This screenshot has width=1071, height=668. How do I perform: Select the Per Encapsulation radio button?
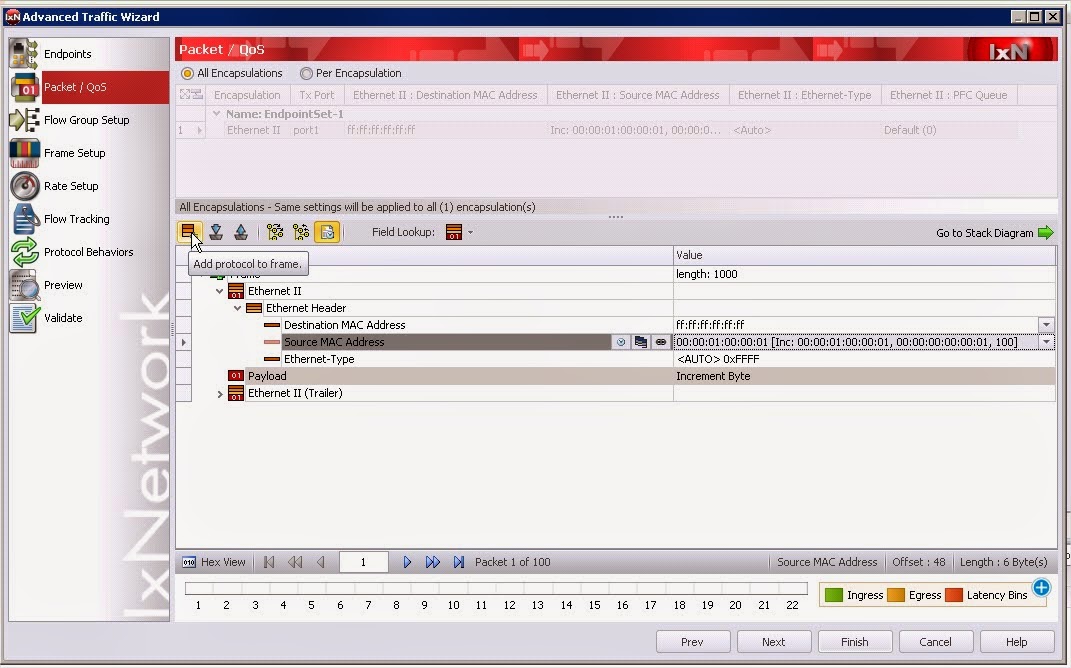[x=307, y=73]
